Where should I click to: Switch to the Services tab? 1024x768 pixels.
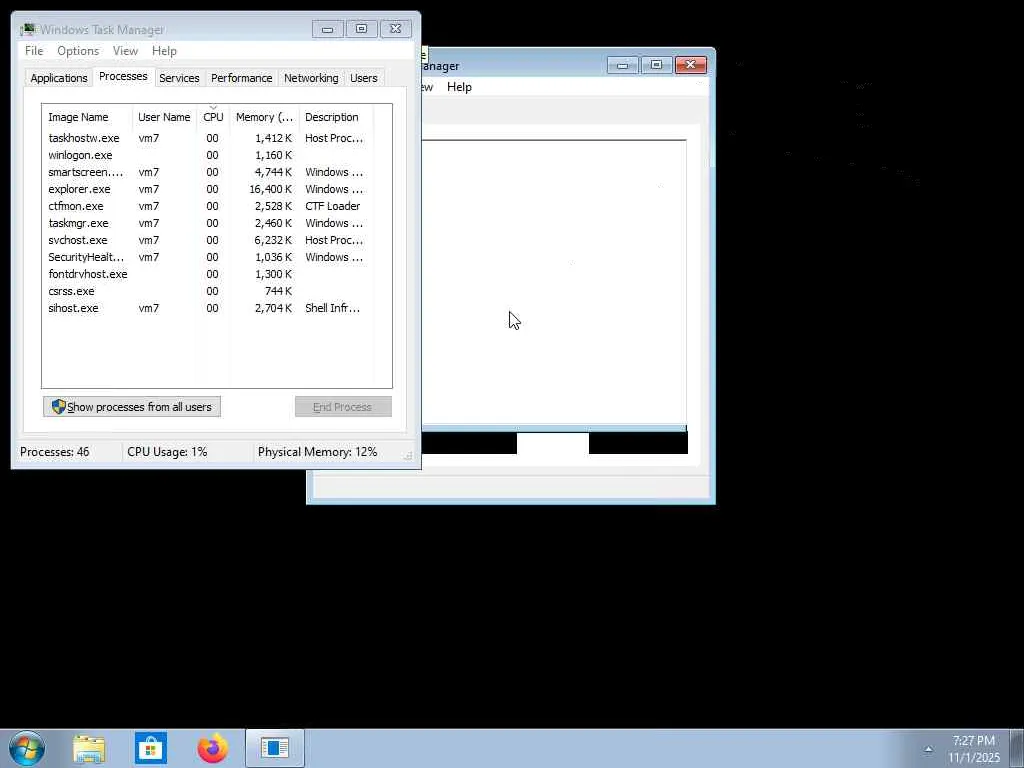point(179,78)
